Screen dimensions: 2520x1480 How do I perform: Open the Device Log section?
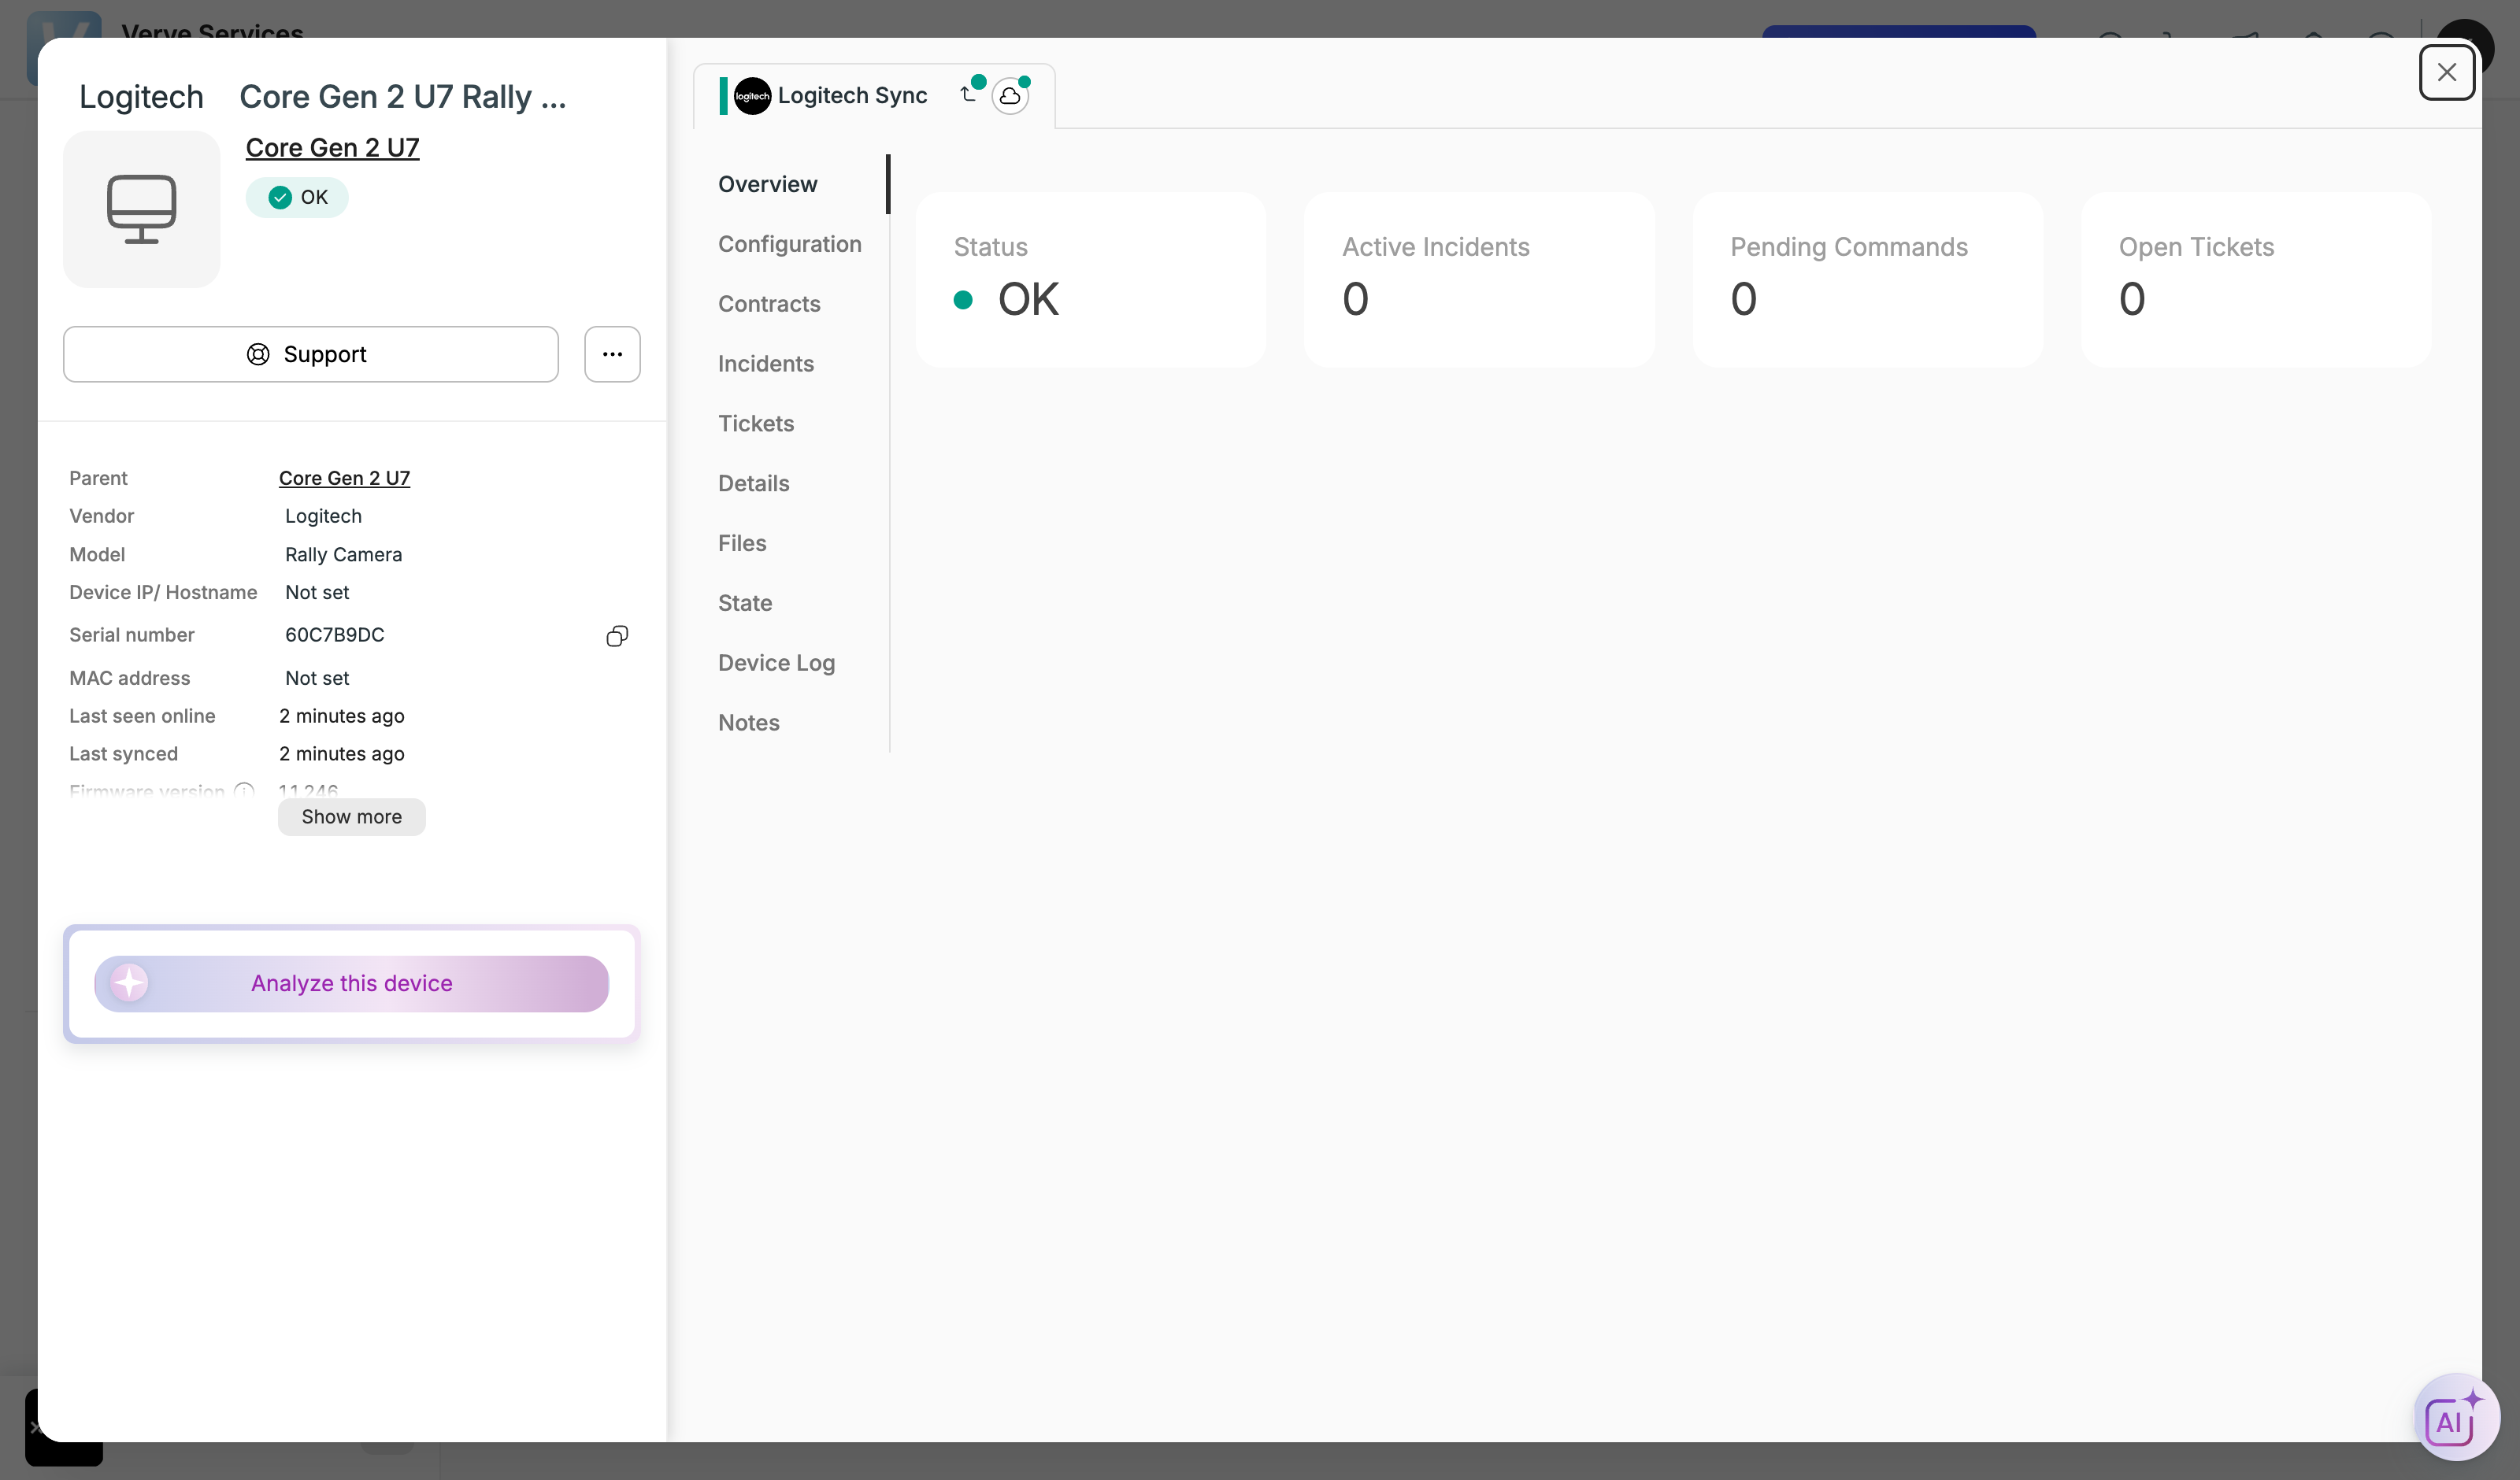tap(776, 663)
